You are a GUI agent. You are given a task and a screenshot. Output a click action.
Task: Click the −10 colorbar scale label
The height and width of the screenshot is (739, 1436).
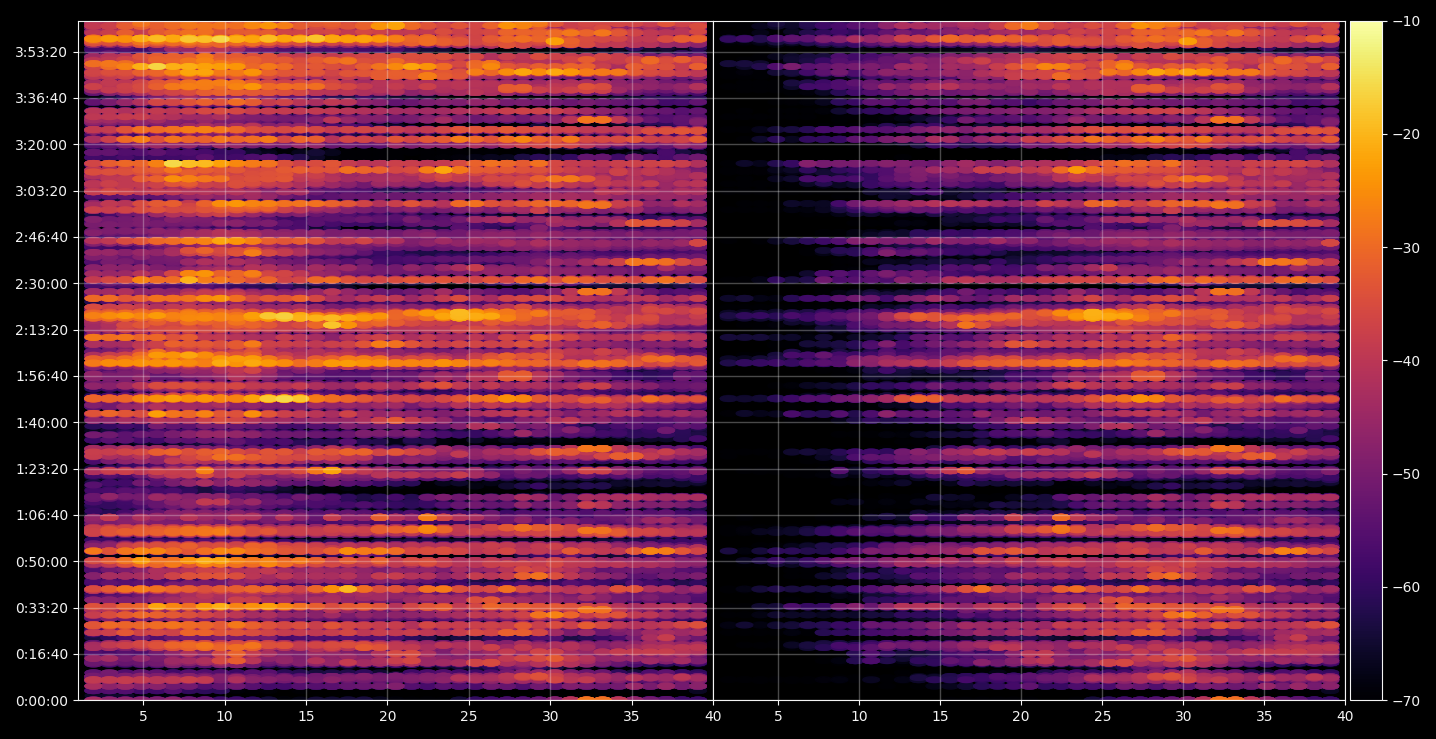point(1405,21)
